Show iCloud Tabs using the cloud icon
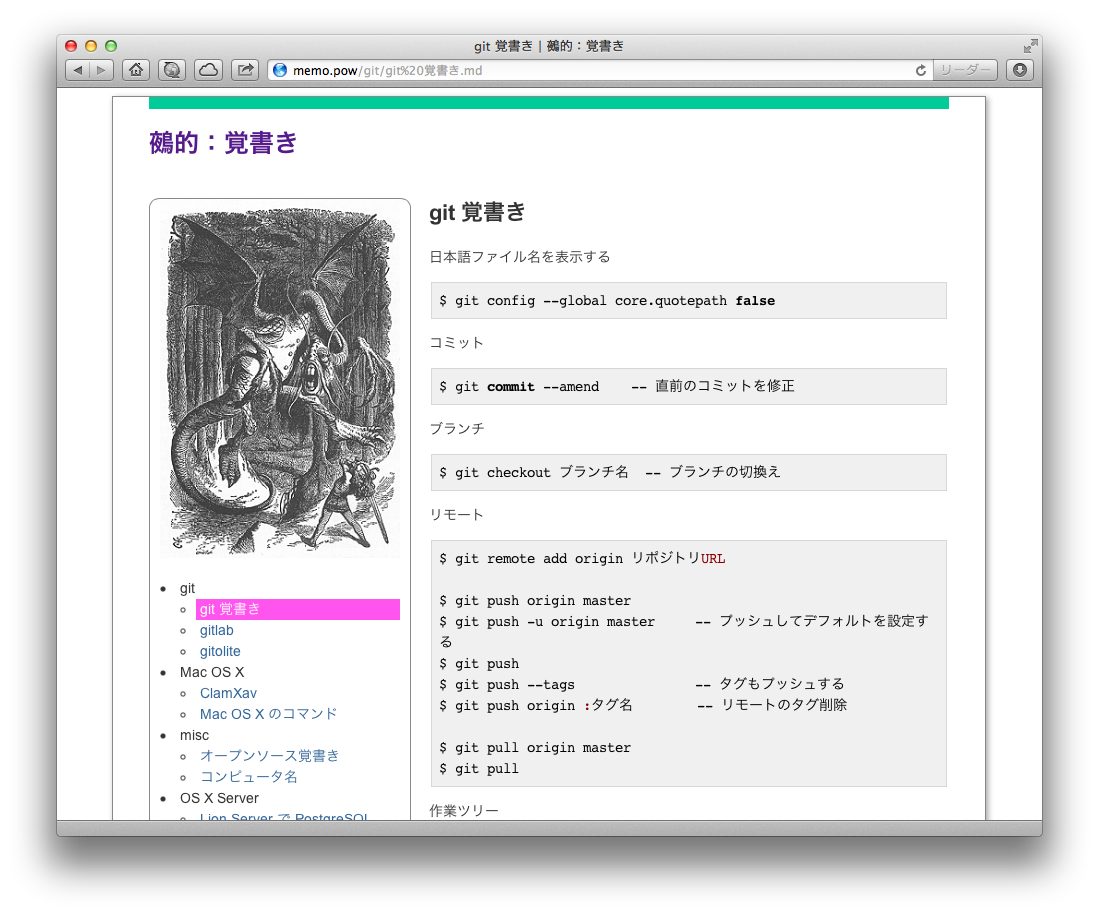Screen dimensions: 1099x915 tap(208, 70)
